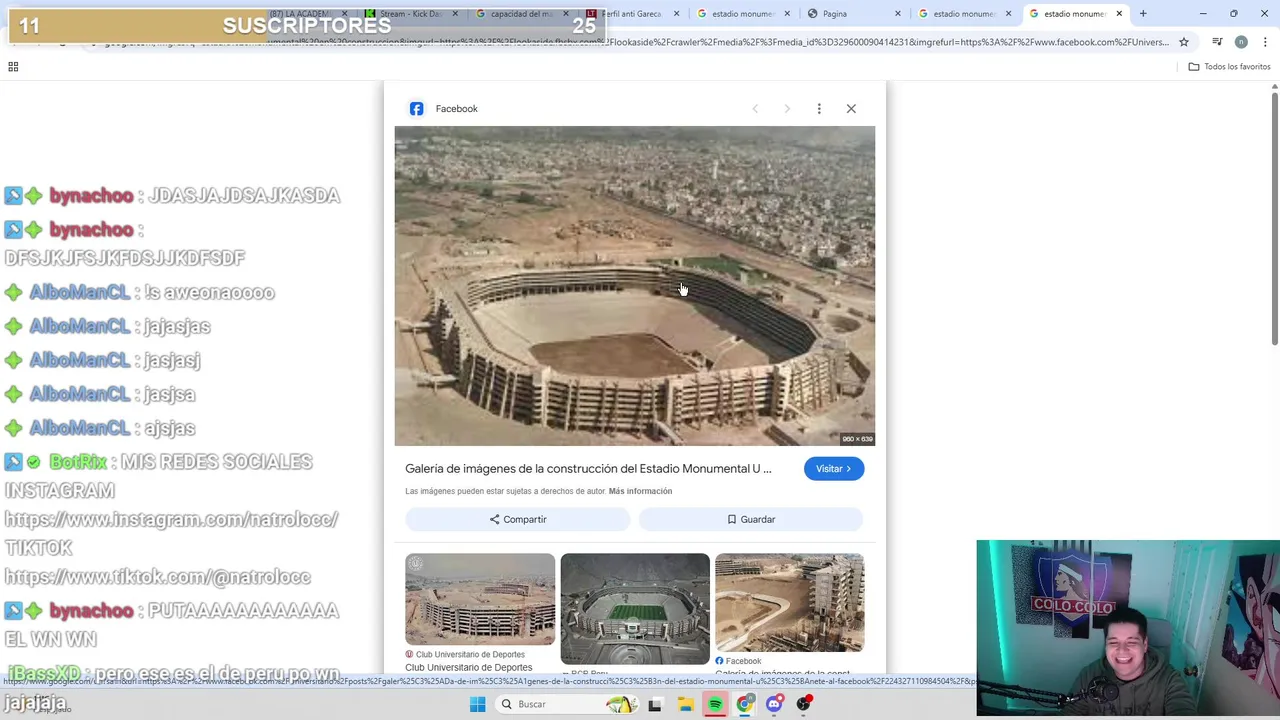The height and width of the screenshot is (720, 1280).
Task: Open the Galería de imágenes title link
Action: pos(588,468)
